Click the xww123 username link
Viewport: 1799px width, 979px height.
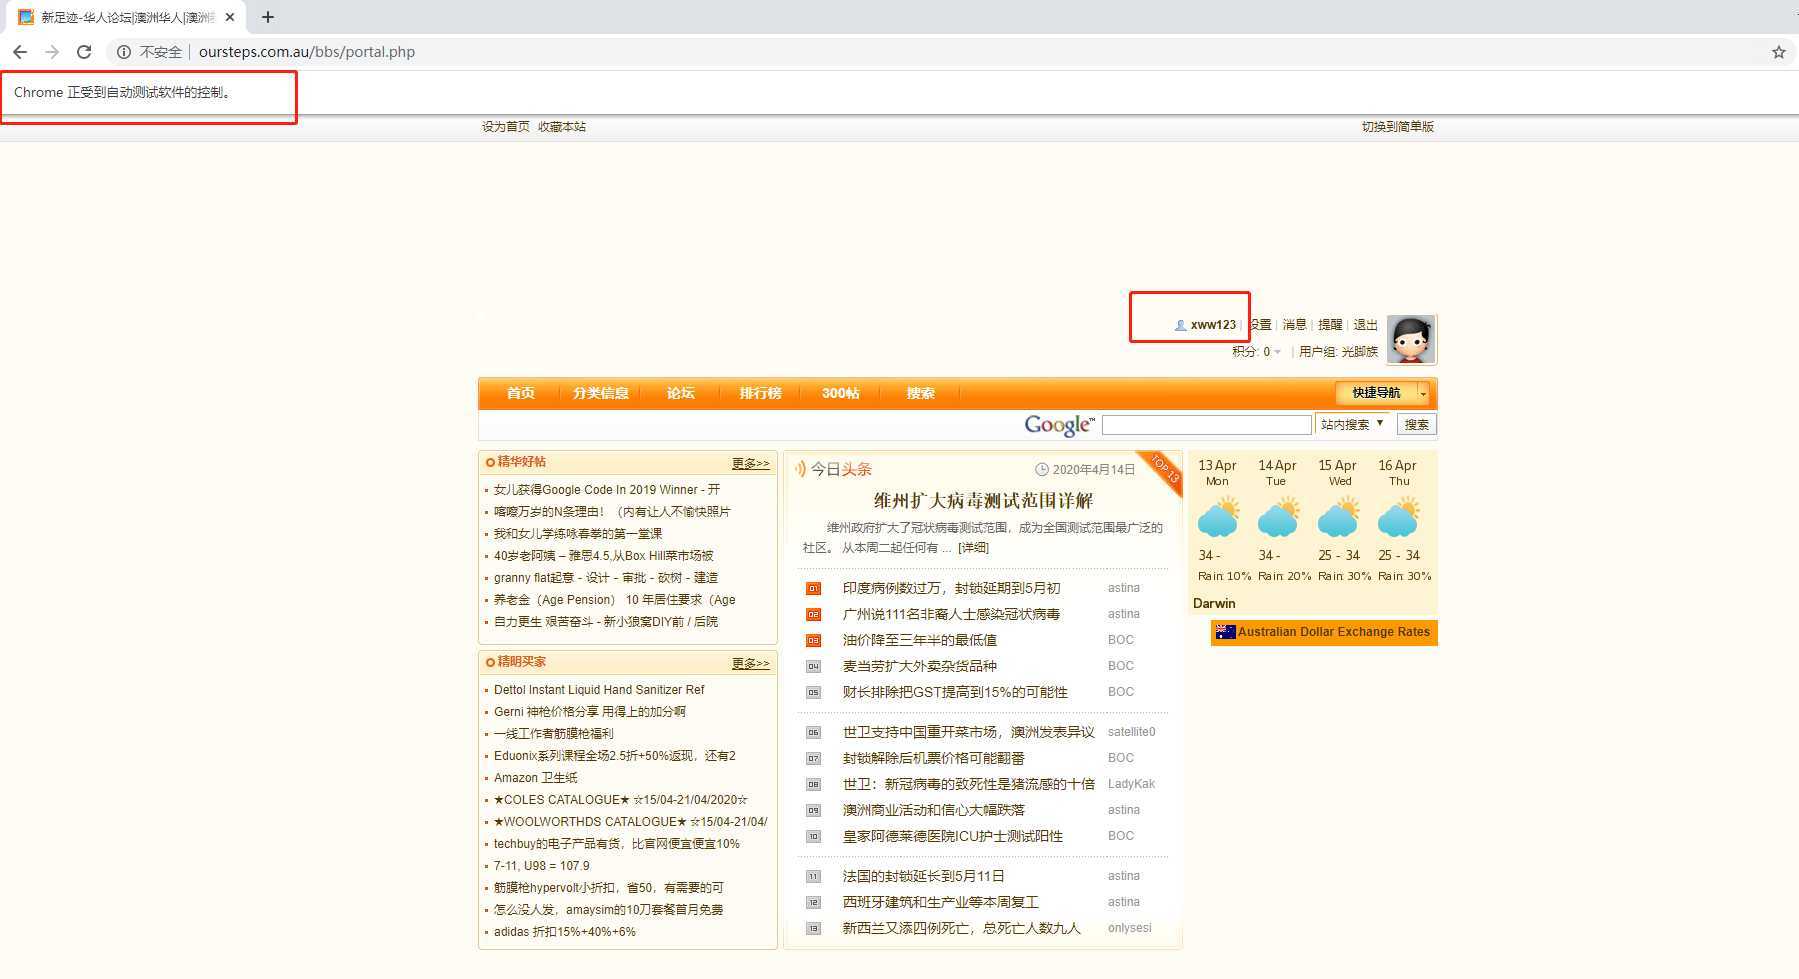[x=1213, y=325]
